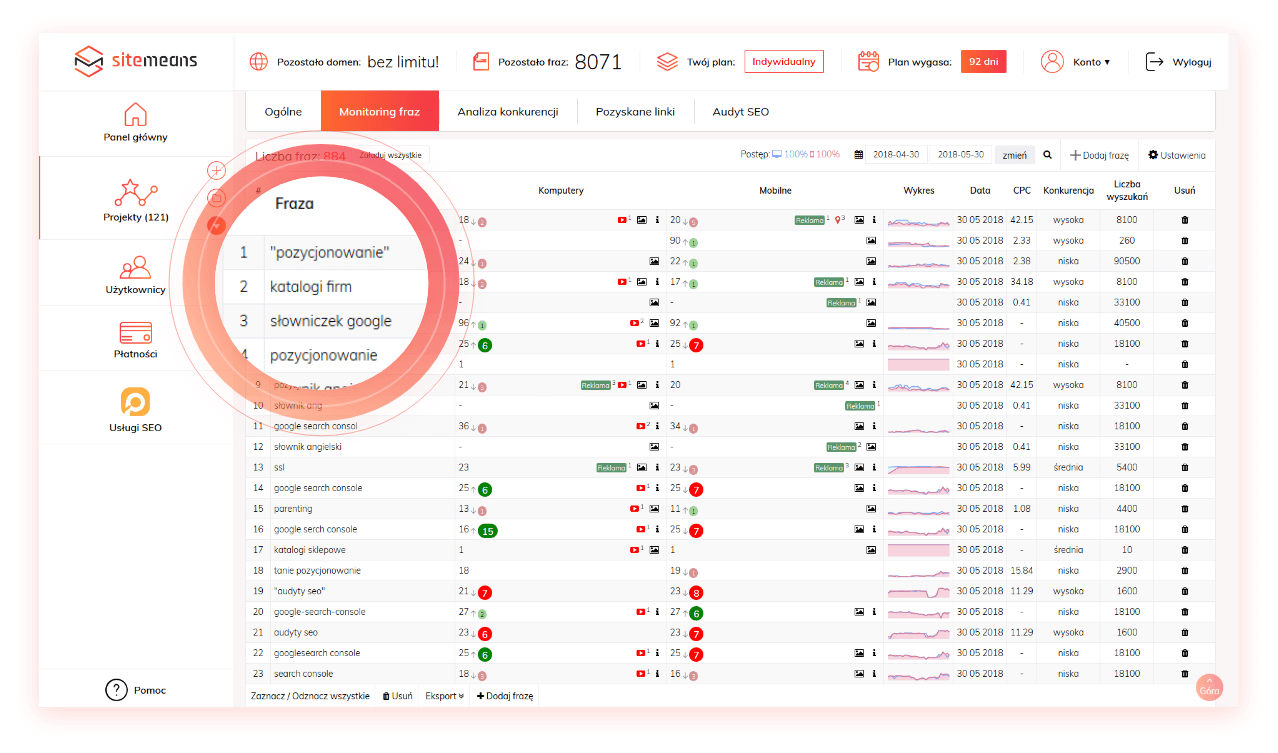Screen dimensions: 1278x753
Task: Select the Pozyskane linki tab
Action: click(x=635, y=112)
